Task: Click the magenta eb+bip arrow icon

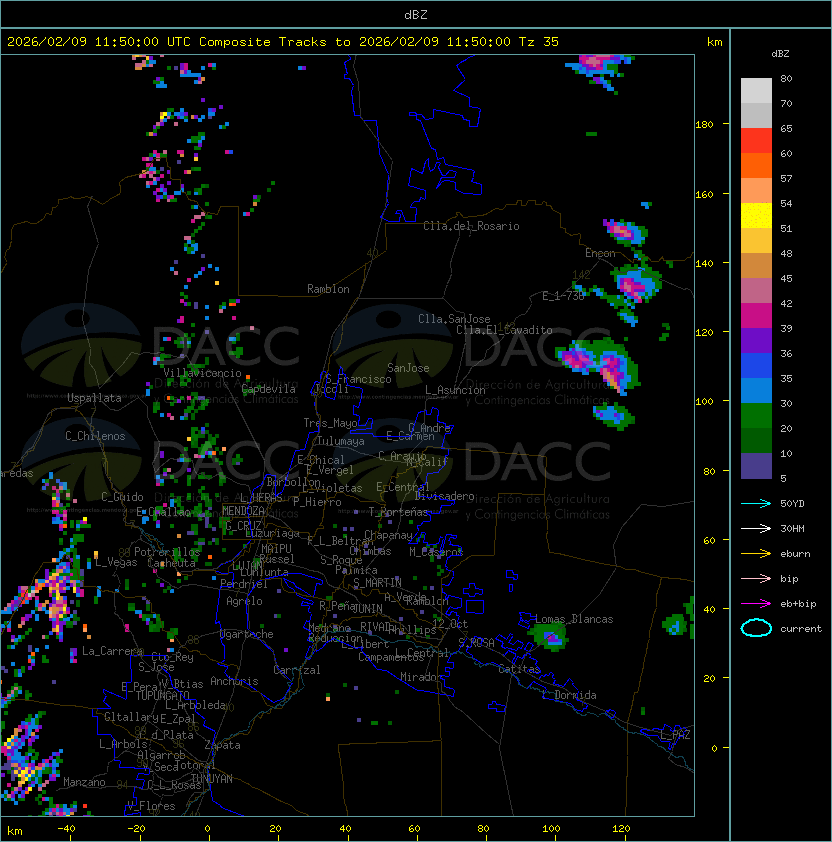Action: [756, 604]
